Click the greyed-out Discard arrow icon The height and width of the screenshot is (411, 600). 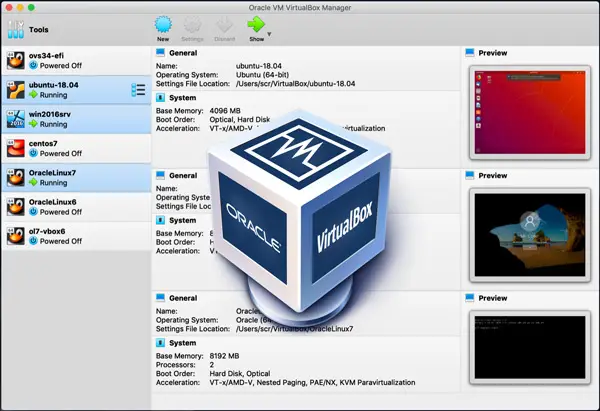click(225, 24)
